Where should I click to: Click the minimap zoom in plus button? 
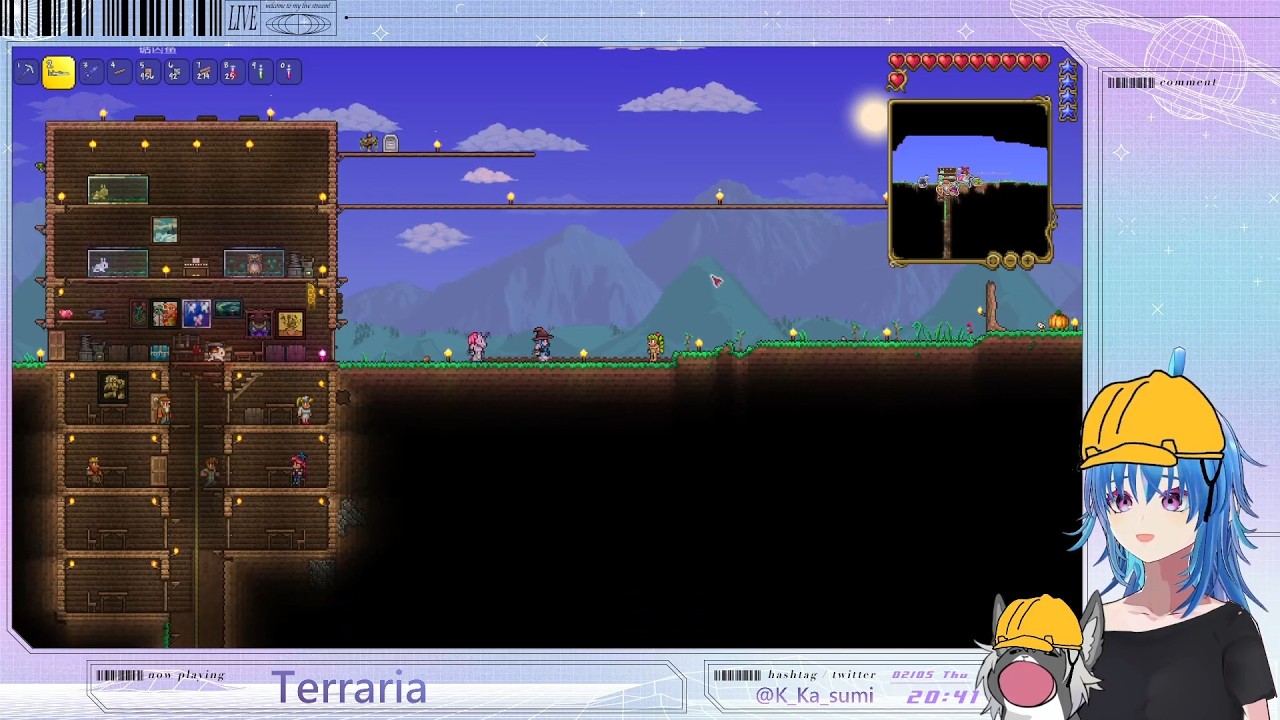tap(1027, 261)
